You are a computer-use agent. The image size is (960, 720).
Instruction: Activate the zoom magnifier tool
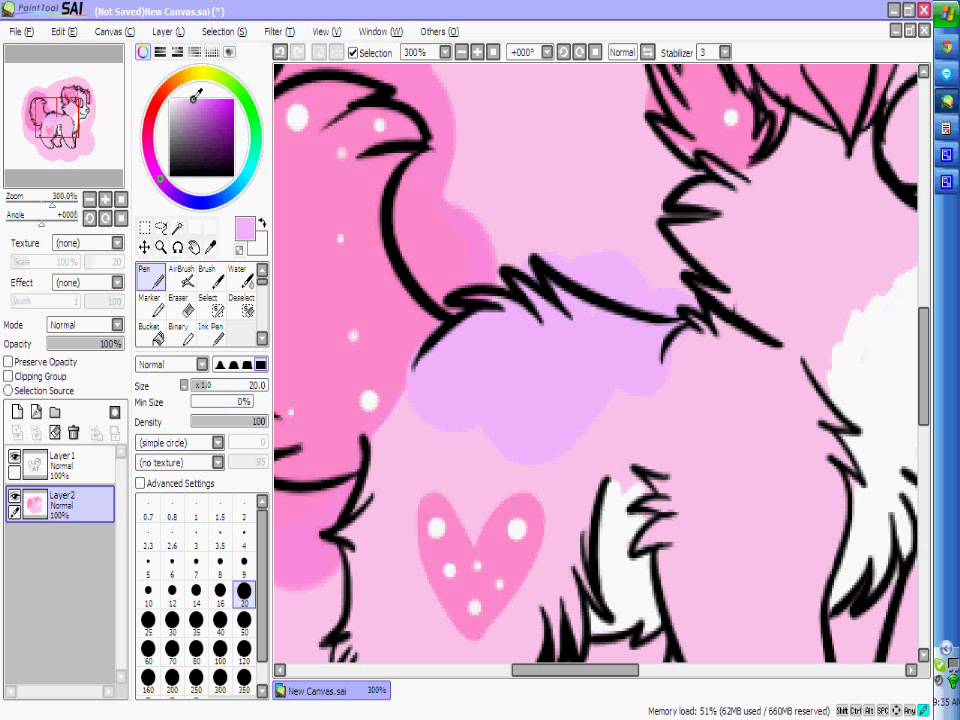[x=161, y=247]
